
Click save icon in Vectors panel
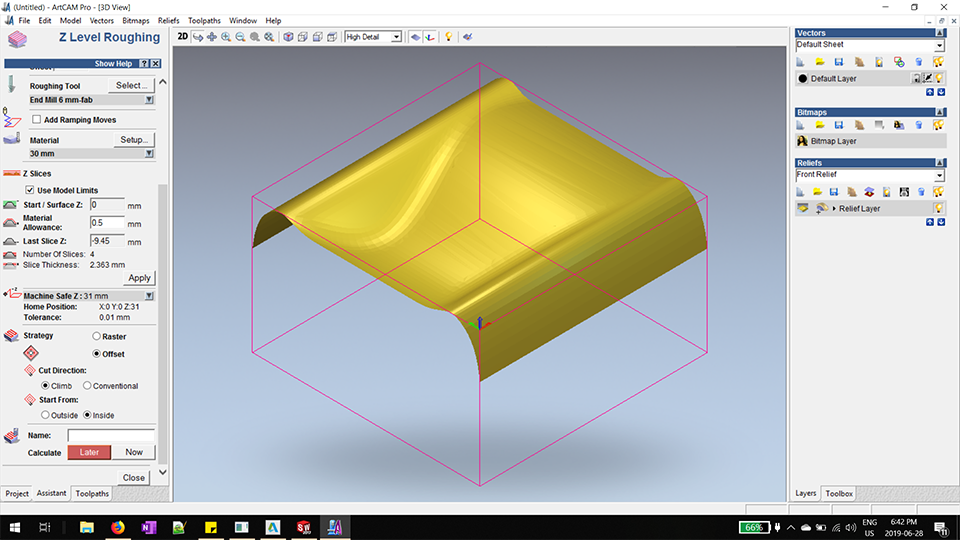[x=839, y=62]
